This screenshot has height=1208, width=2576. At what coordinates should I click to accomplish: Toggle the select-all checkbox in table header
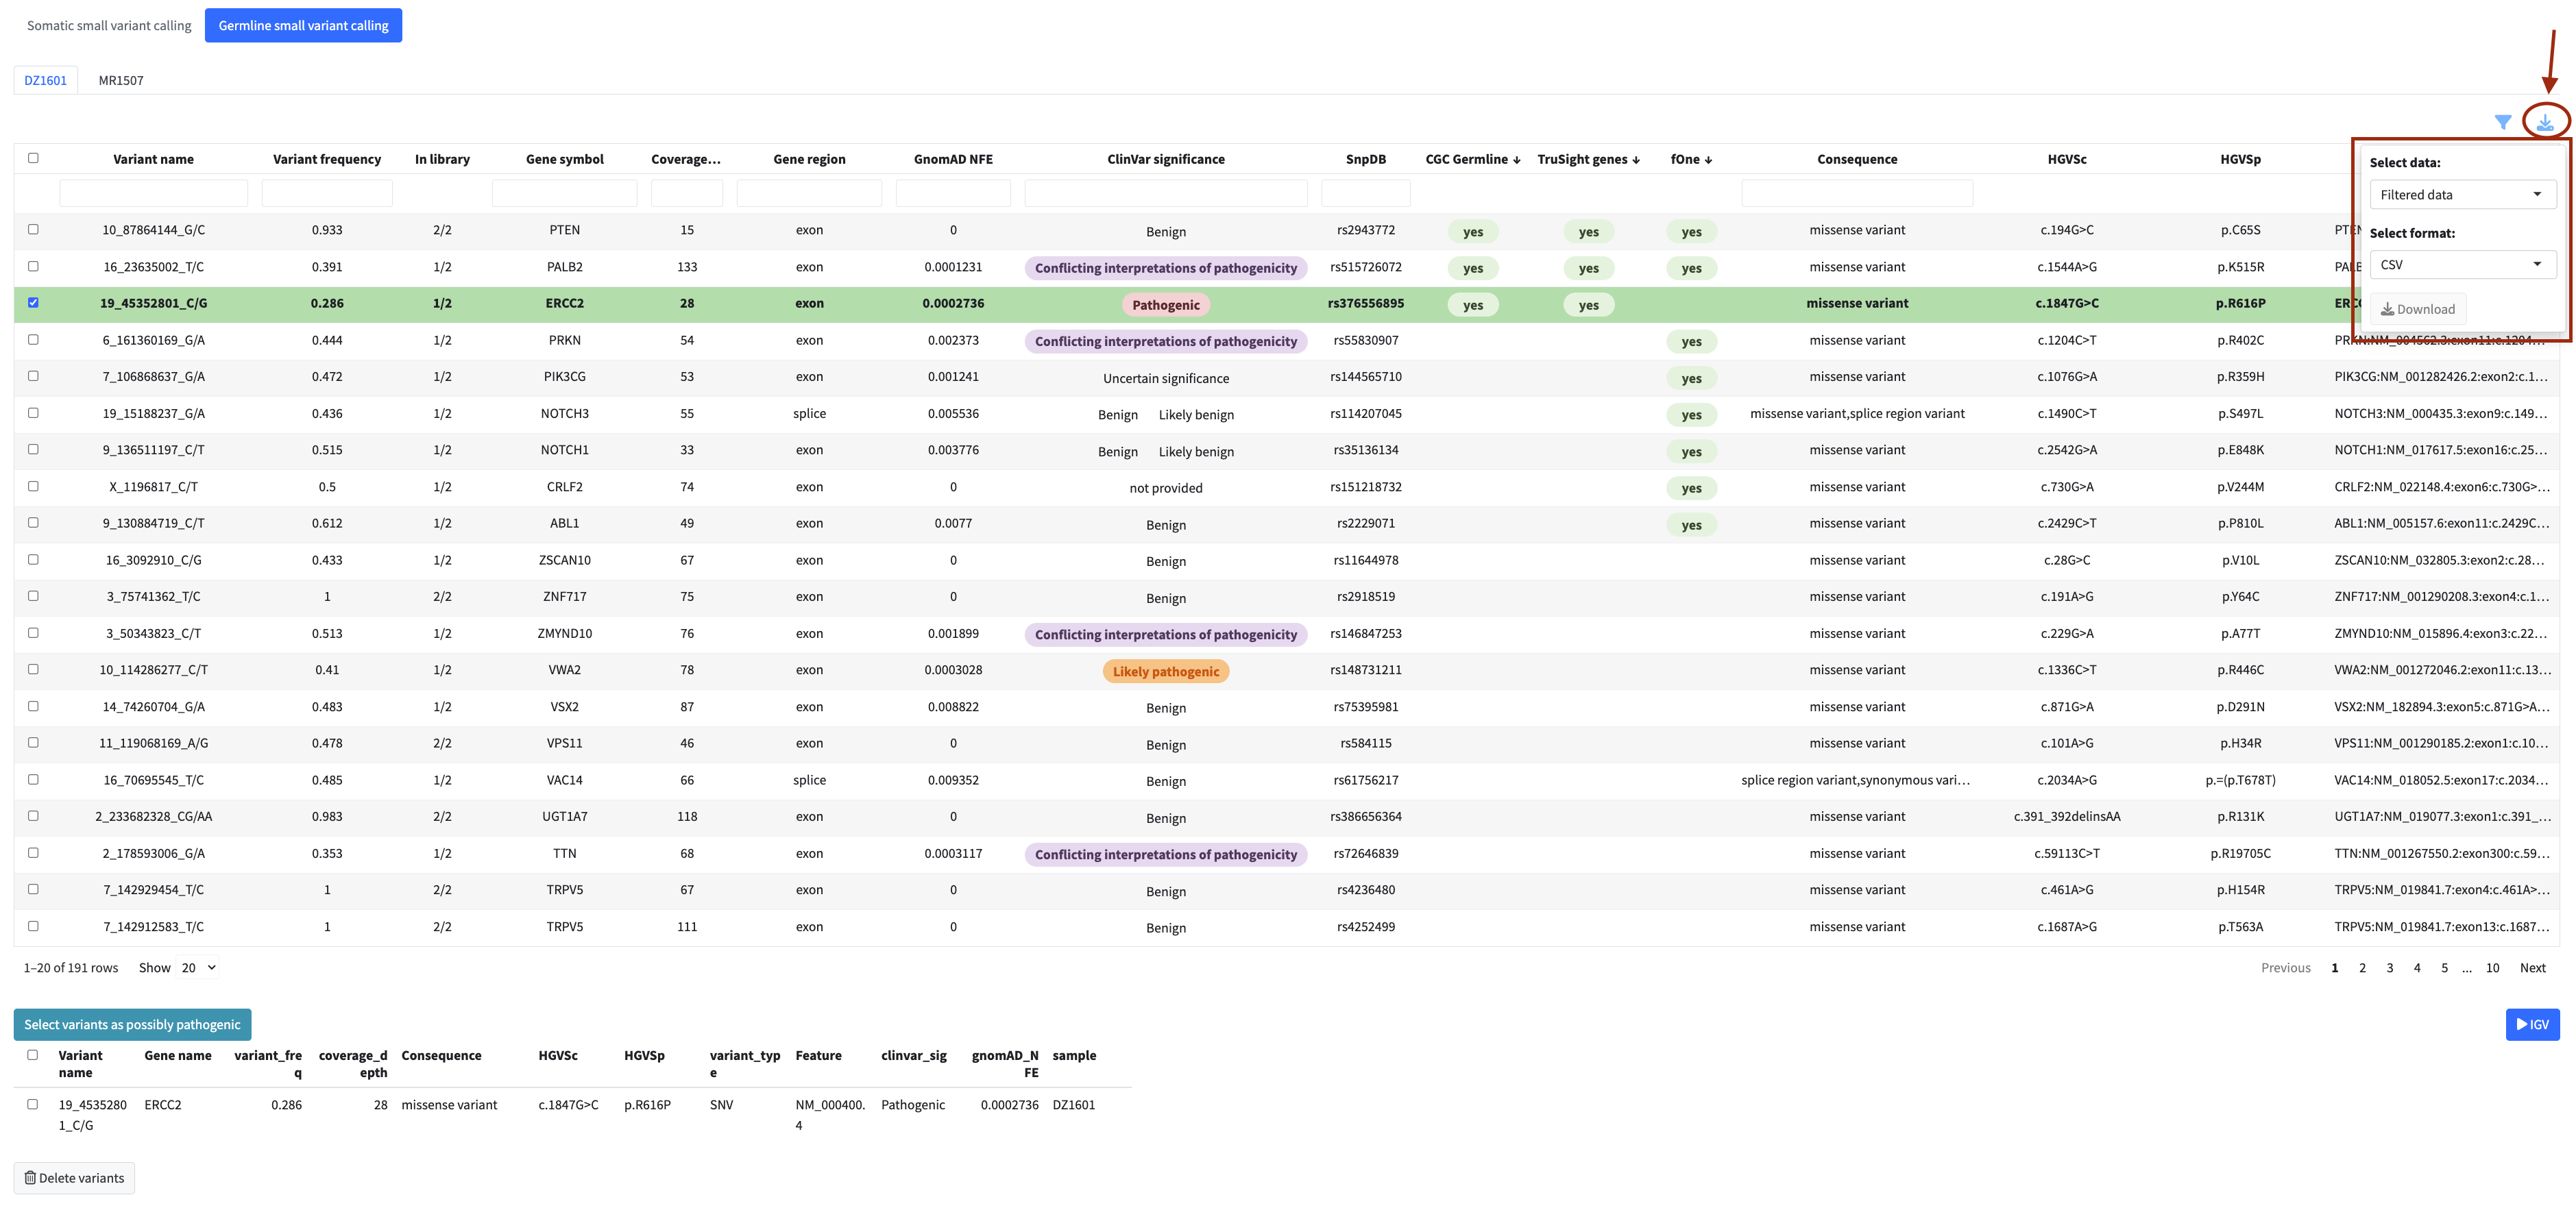click(x=33, y=158)
